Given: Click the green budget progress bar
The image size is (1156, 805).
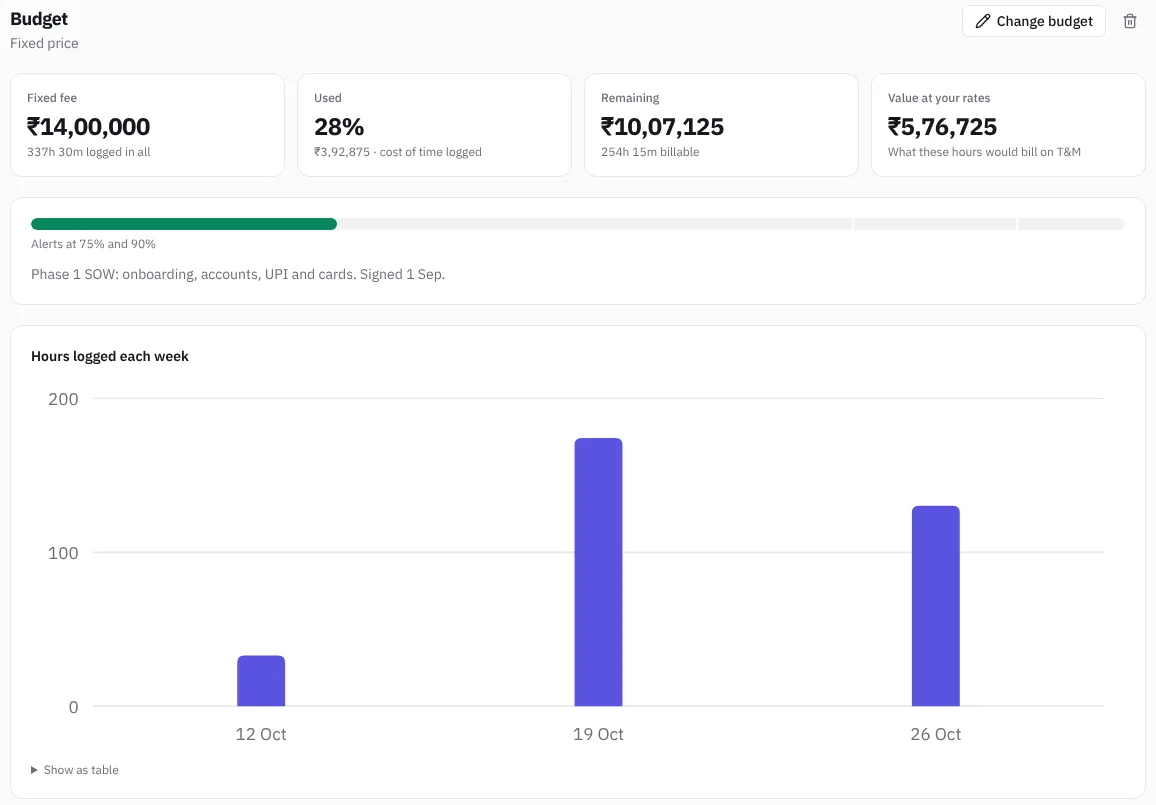Looking at the screenshot, I should point(184,224).
